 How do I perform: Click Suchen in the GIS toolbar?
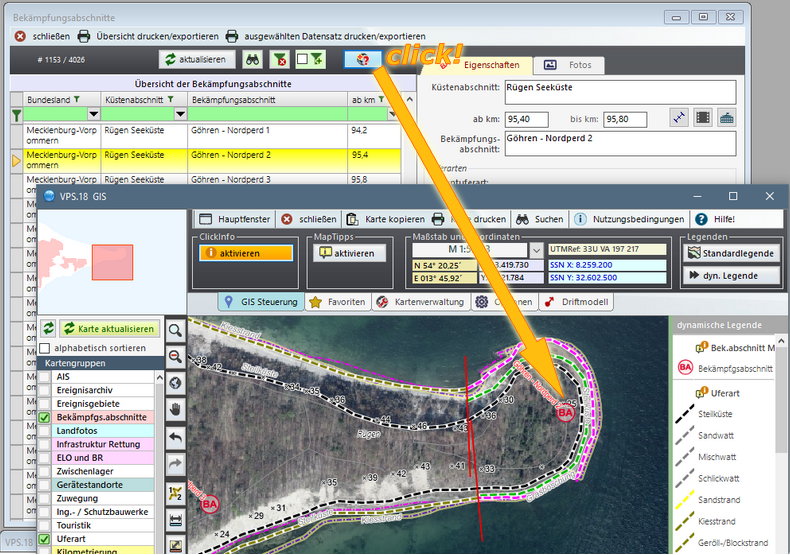pyautogui.click(x=540, y=219)
